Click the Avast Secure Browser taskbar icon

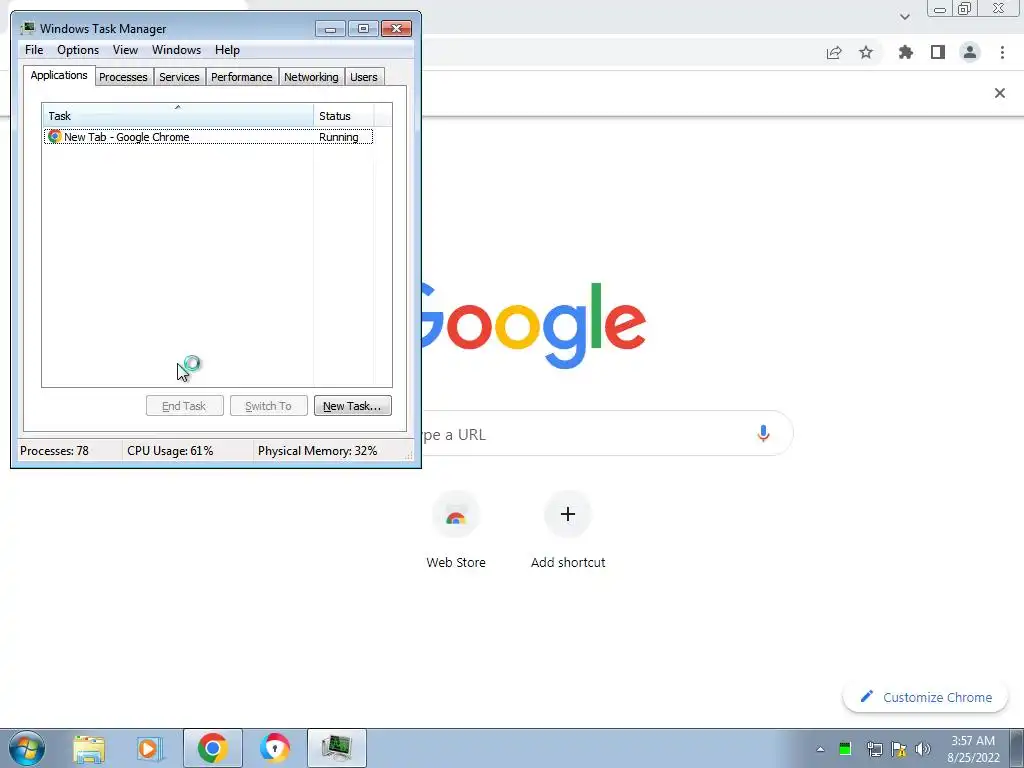click(x=274, y=749)
